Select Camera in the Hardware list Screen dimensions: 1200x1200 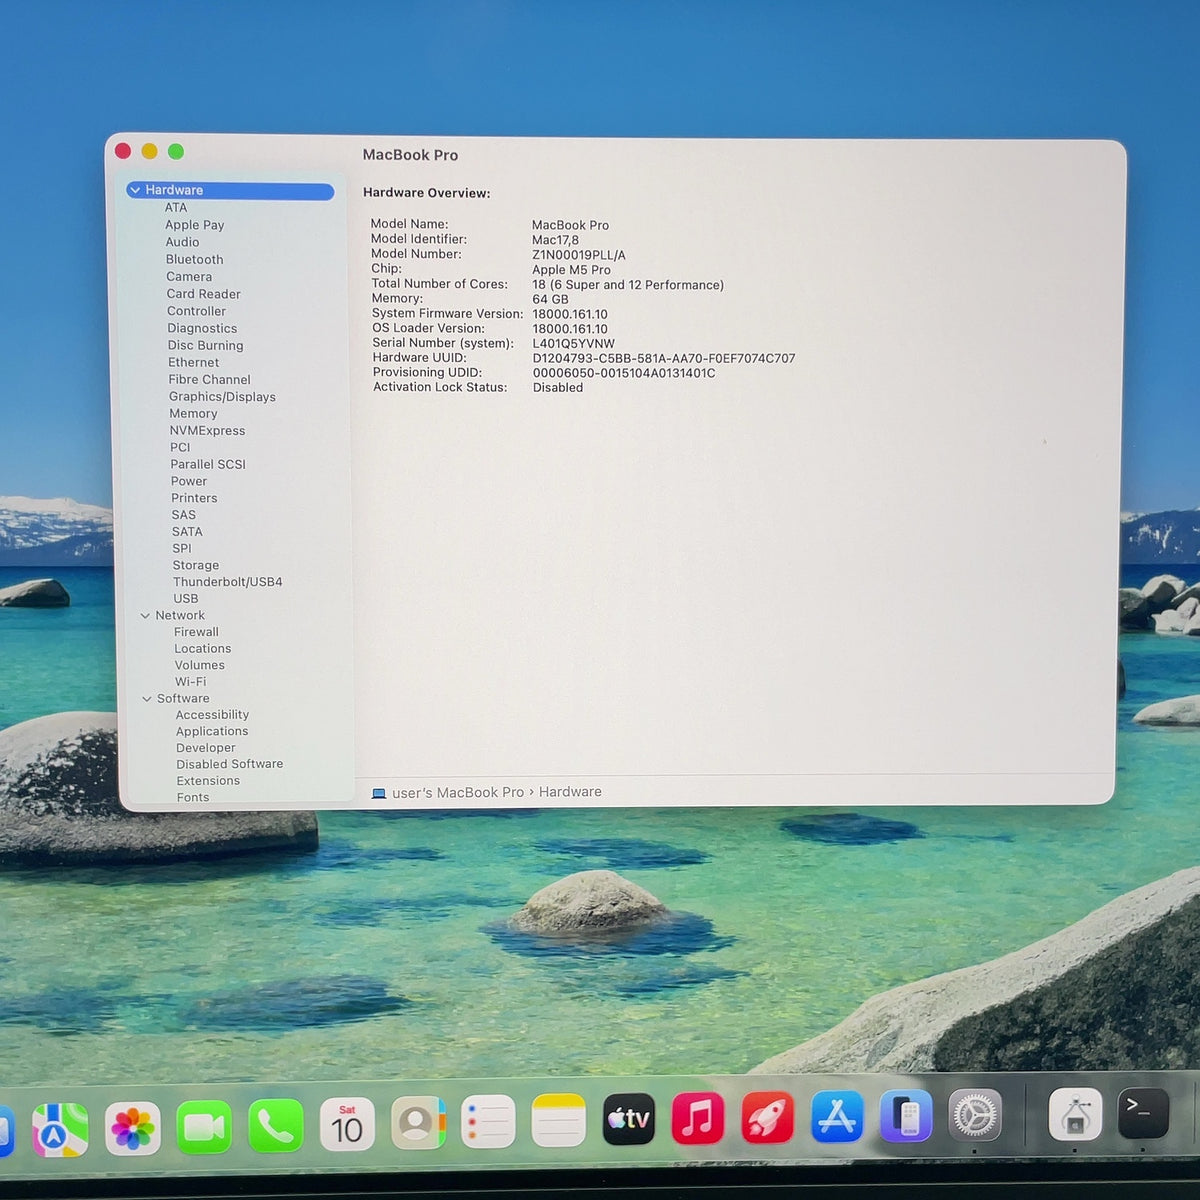(x=189, y=277)
